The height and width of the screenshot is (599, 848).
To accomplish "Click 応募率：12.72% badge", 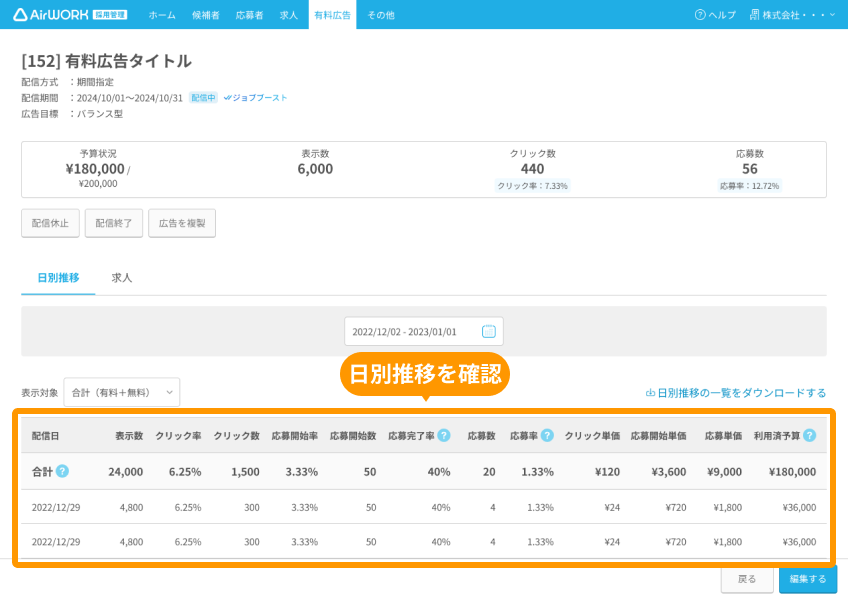I will (x=750, y=186).
